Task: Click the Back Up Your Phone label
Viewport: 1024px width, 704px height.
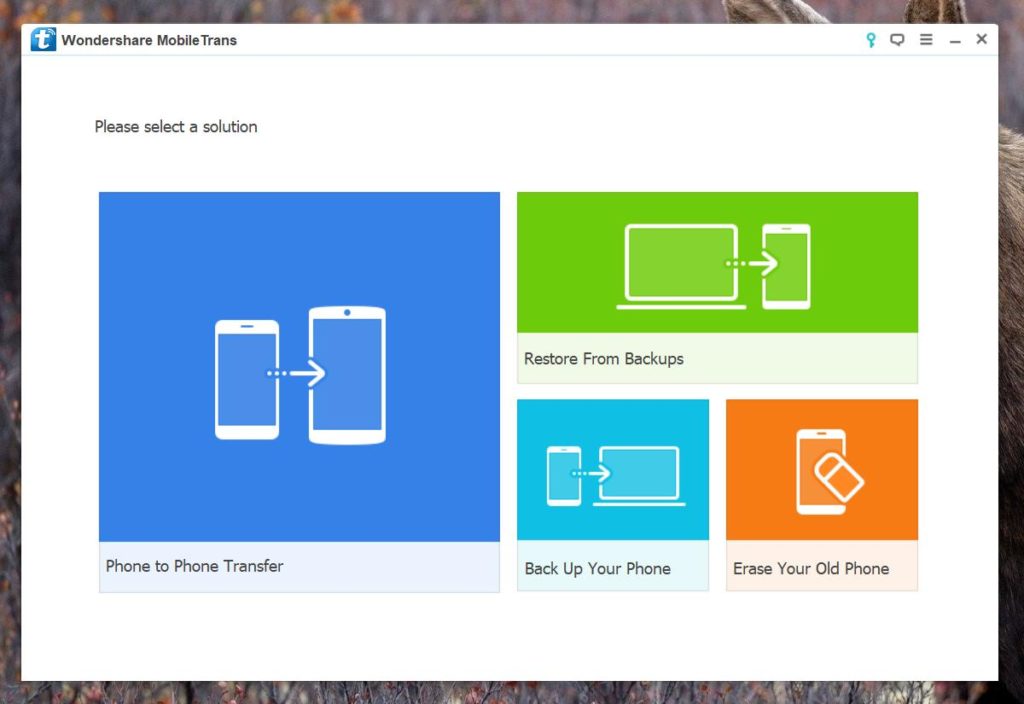Action: pos(597,568)
